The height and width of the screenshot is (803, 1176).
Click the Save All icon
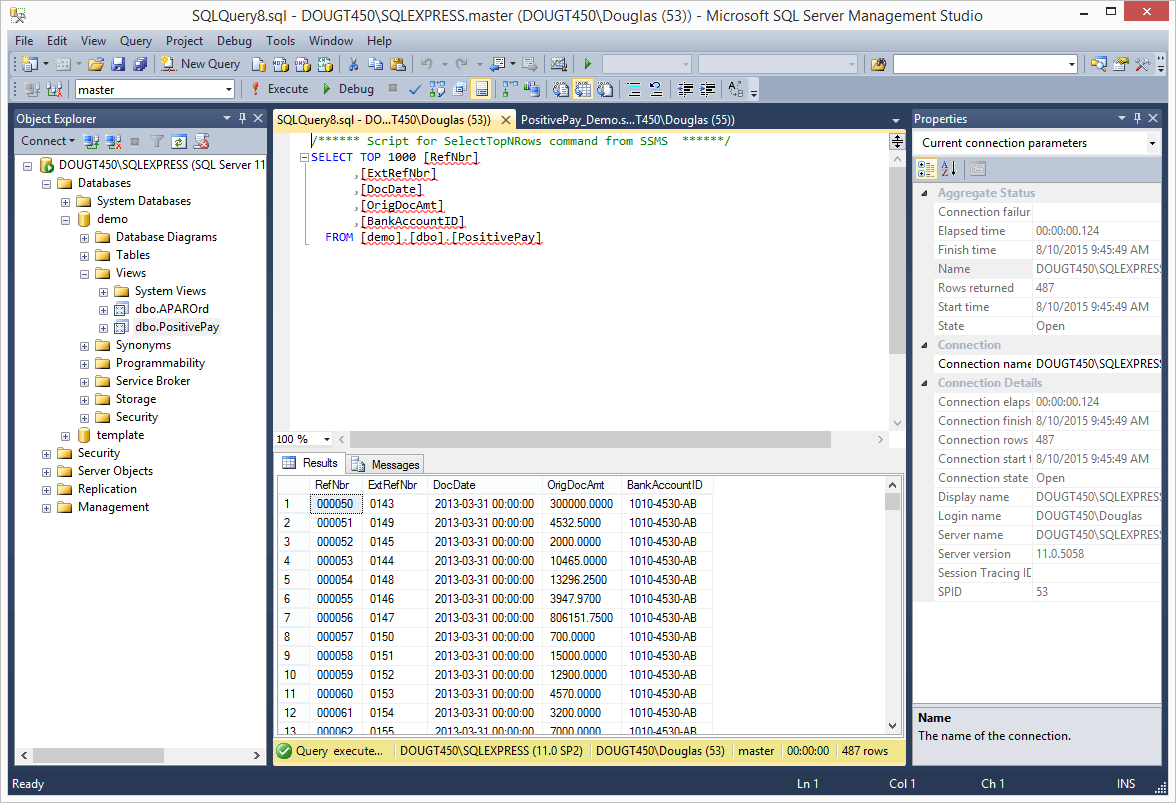(x=139, y=64)
